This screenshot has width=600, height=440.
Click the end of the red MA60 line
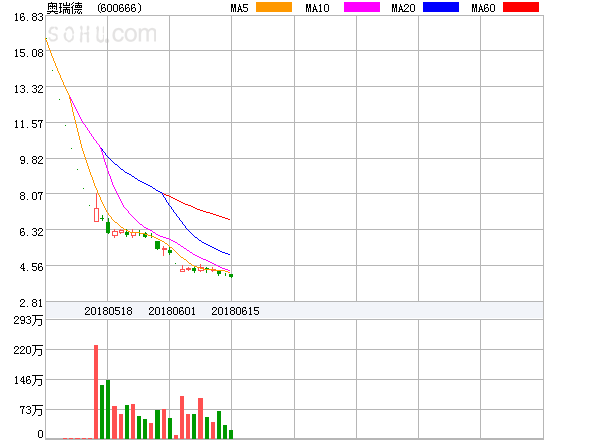click(x=229, y=219)
